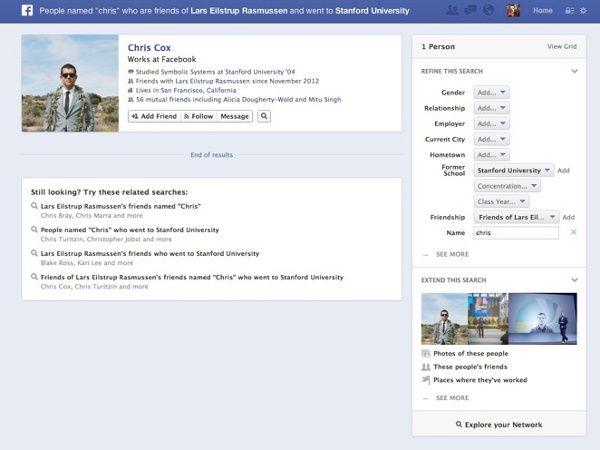Collapse the Refine This Search section
The height and width of the screenshot is (450, 600).
574,71
